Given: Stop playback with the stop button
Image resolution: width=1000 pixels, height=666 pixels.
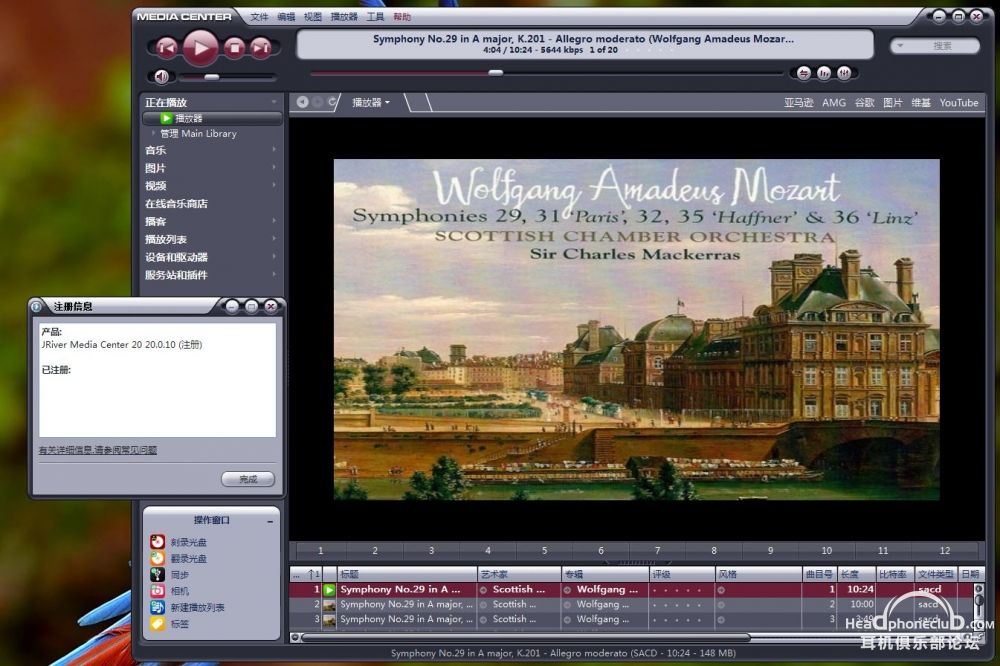Looking at the screenshot, I should pyautogui.click(x=235, y=47).
